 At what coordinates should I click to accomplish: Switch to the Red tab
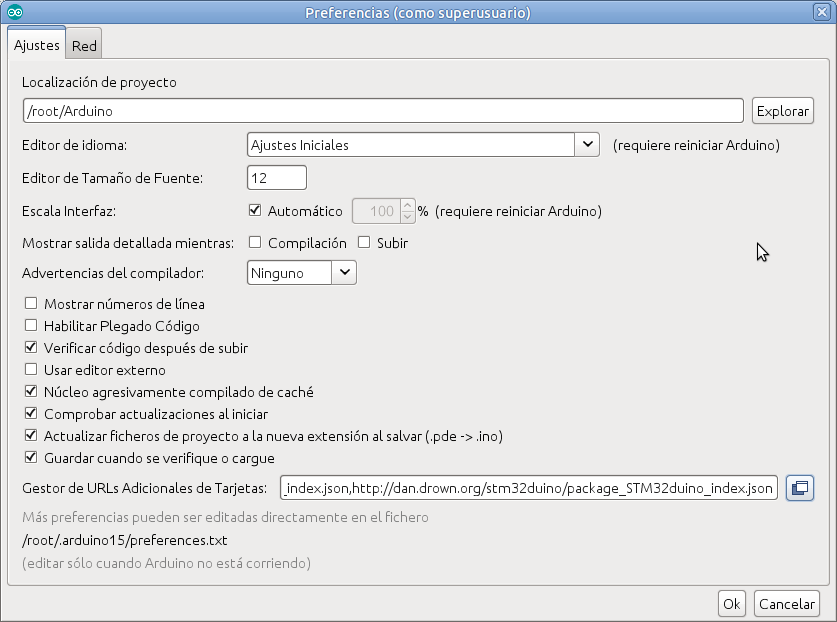(x=84, y=46)
